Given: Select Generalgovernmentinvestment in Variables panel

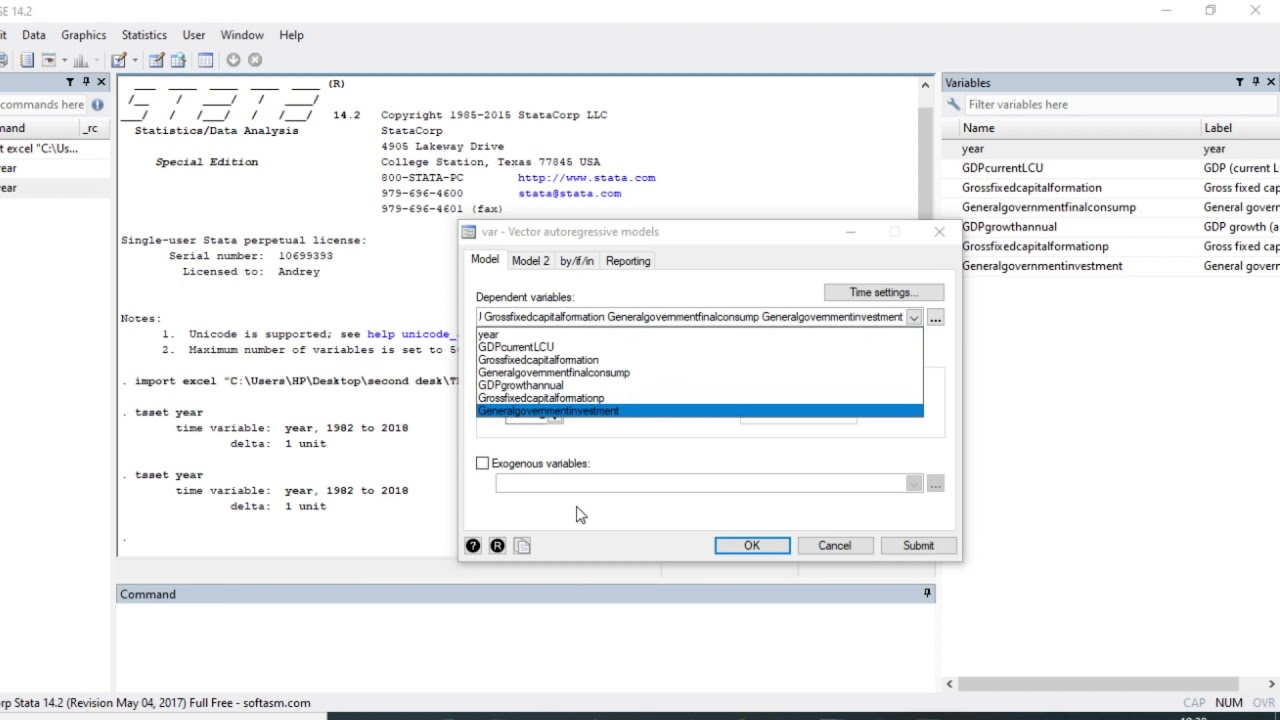Looking at the screenshot, I should 1042,266.
